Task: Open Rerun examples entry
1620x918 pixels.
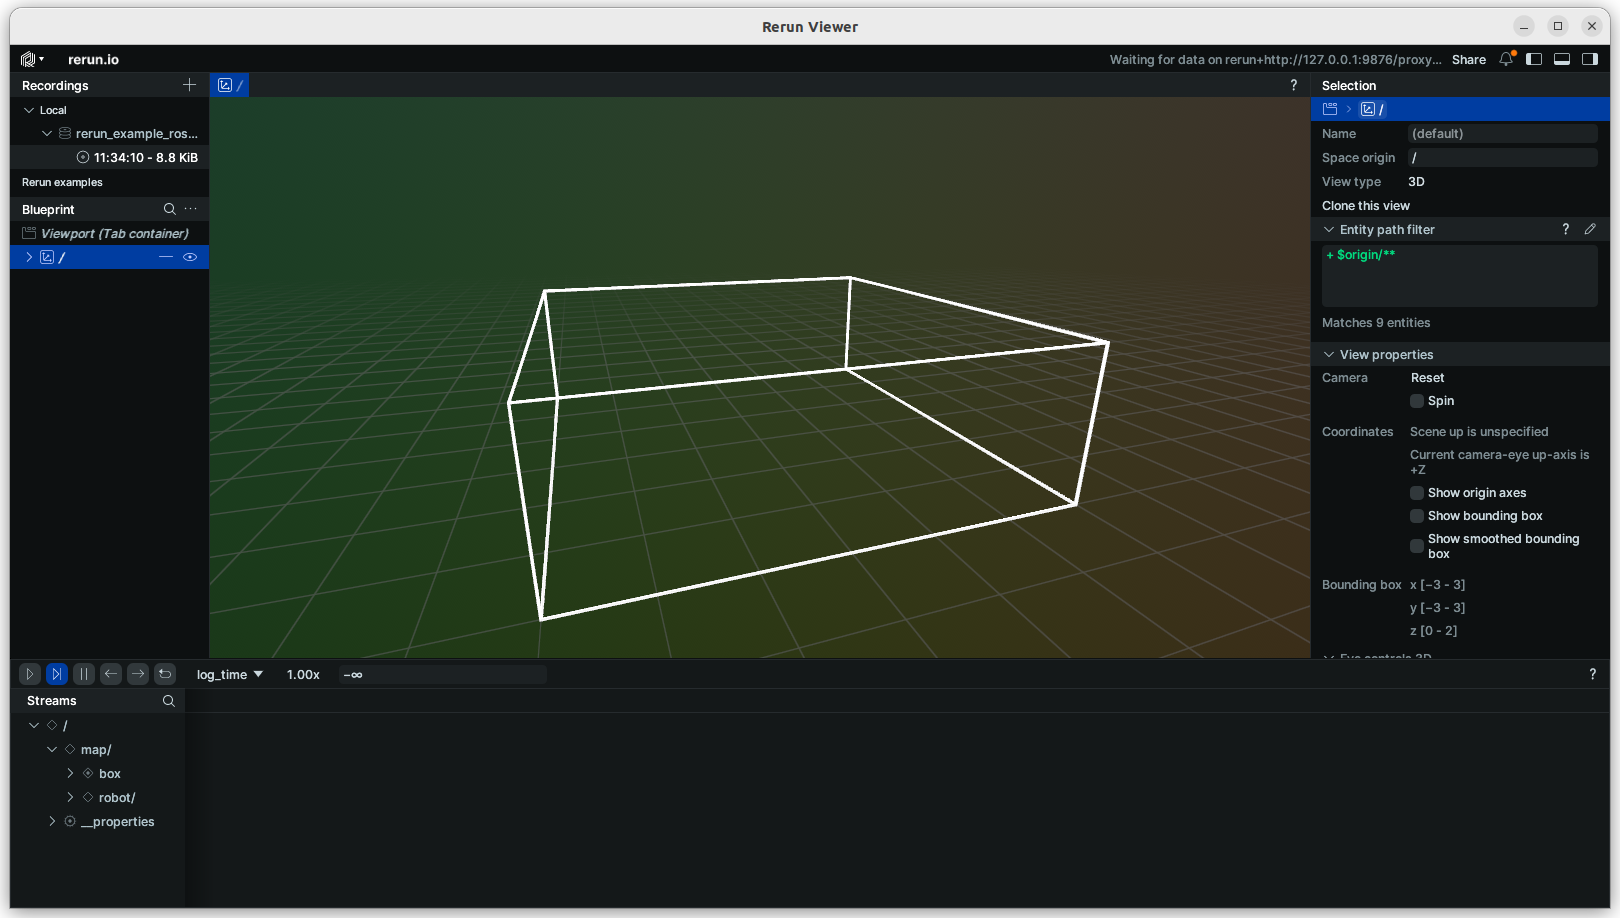Action: pos(62,183)
